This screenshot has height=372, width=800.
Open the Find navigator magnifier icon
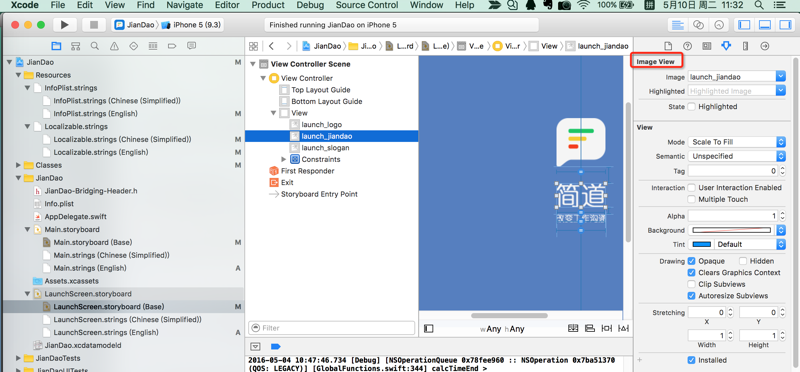tap(95, 46)
